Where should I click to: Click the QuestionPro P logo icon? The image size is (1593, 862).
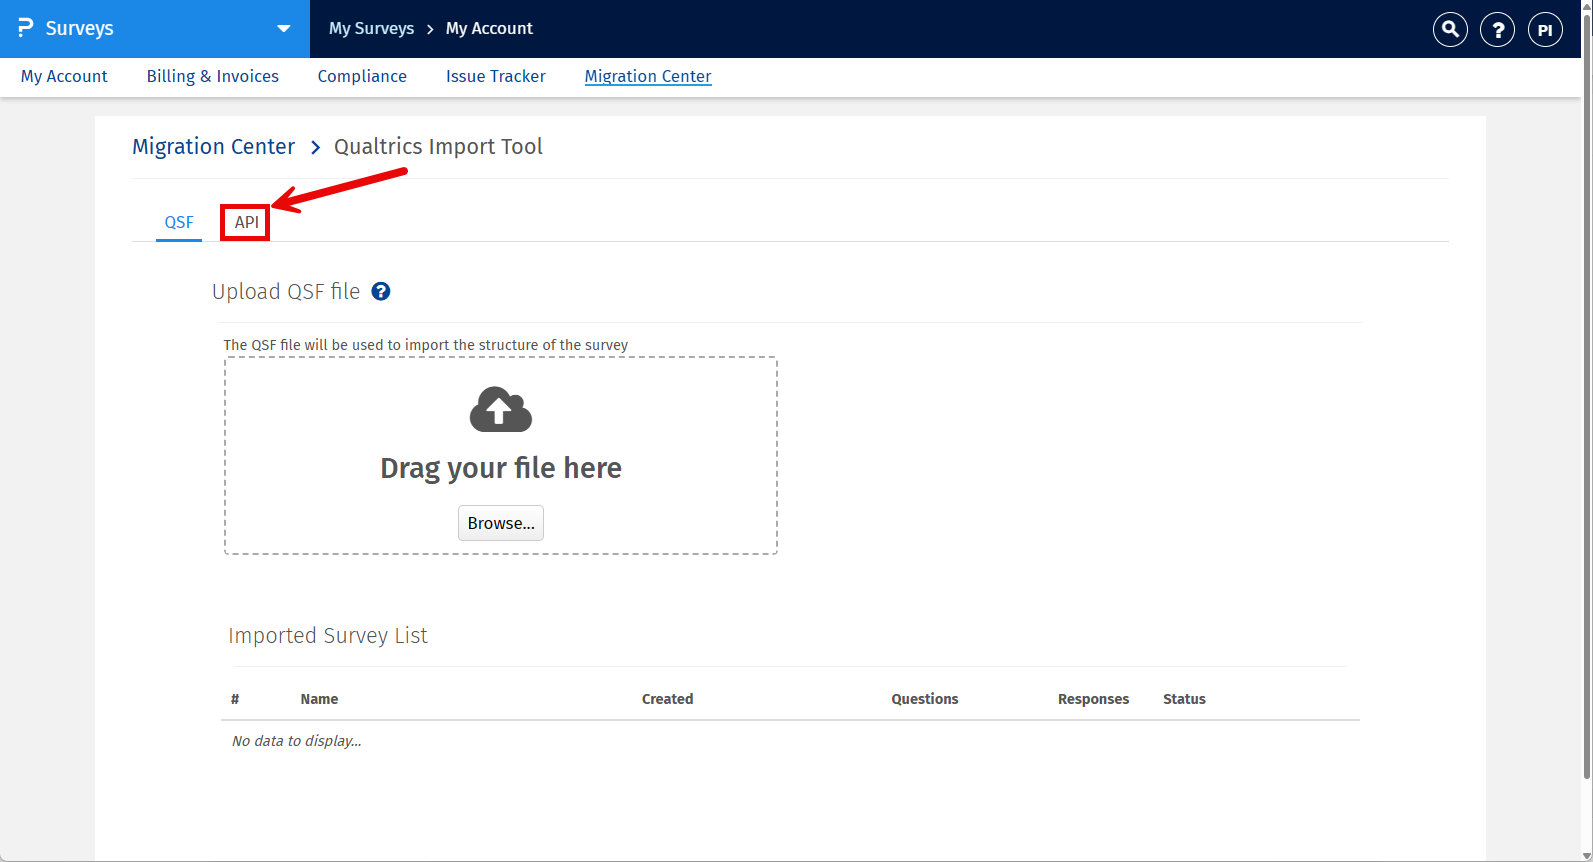click(x=25, y=28)
